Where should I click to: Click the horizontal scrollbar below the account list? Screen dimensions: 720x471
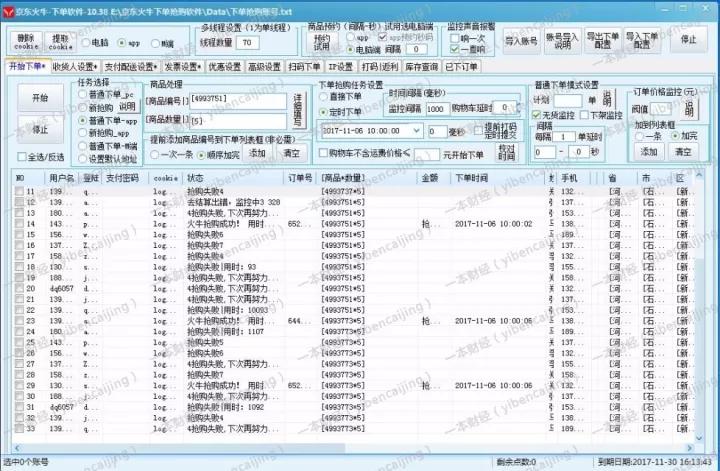pyautogui.click(x=354, y=448)
